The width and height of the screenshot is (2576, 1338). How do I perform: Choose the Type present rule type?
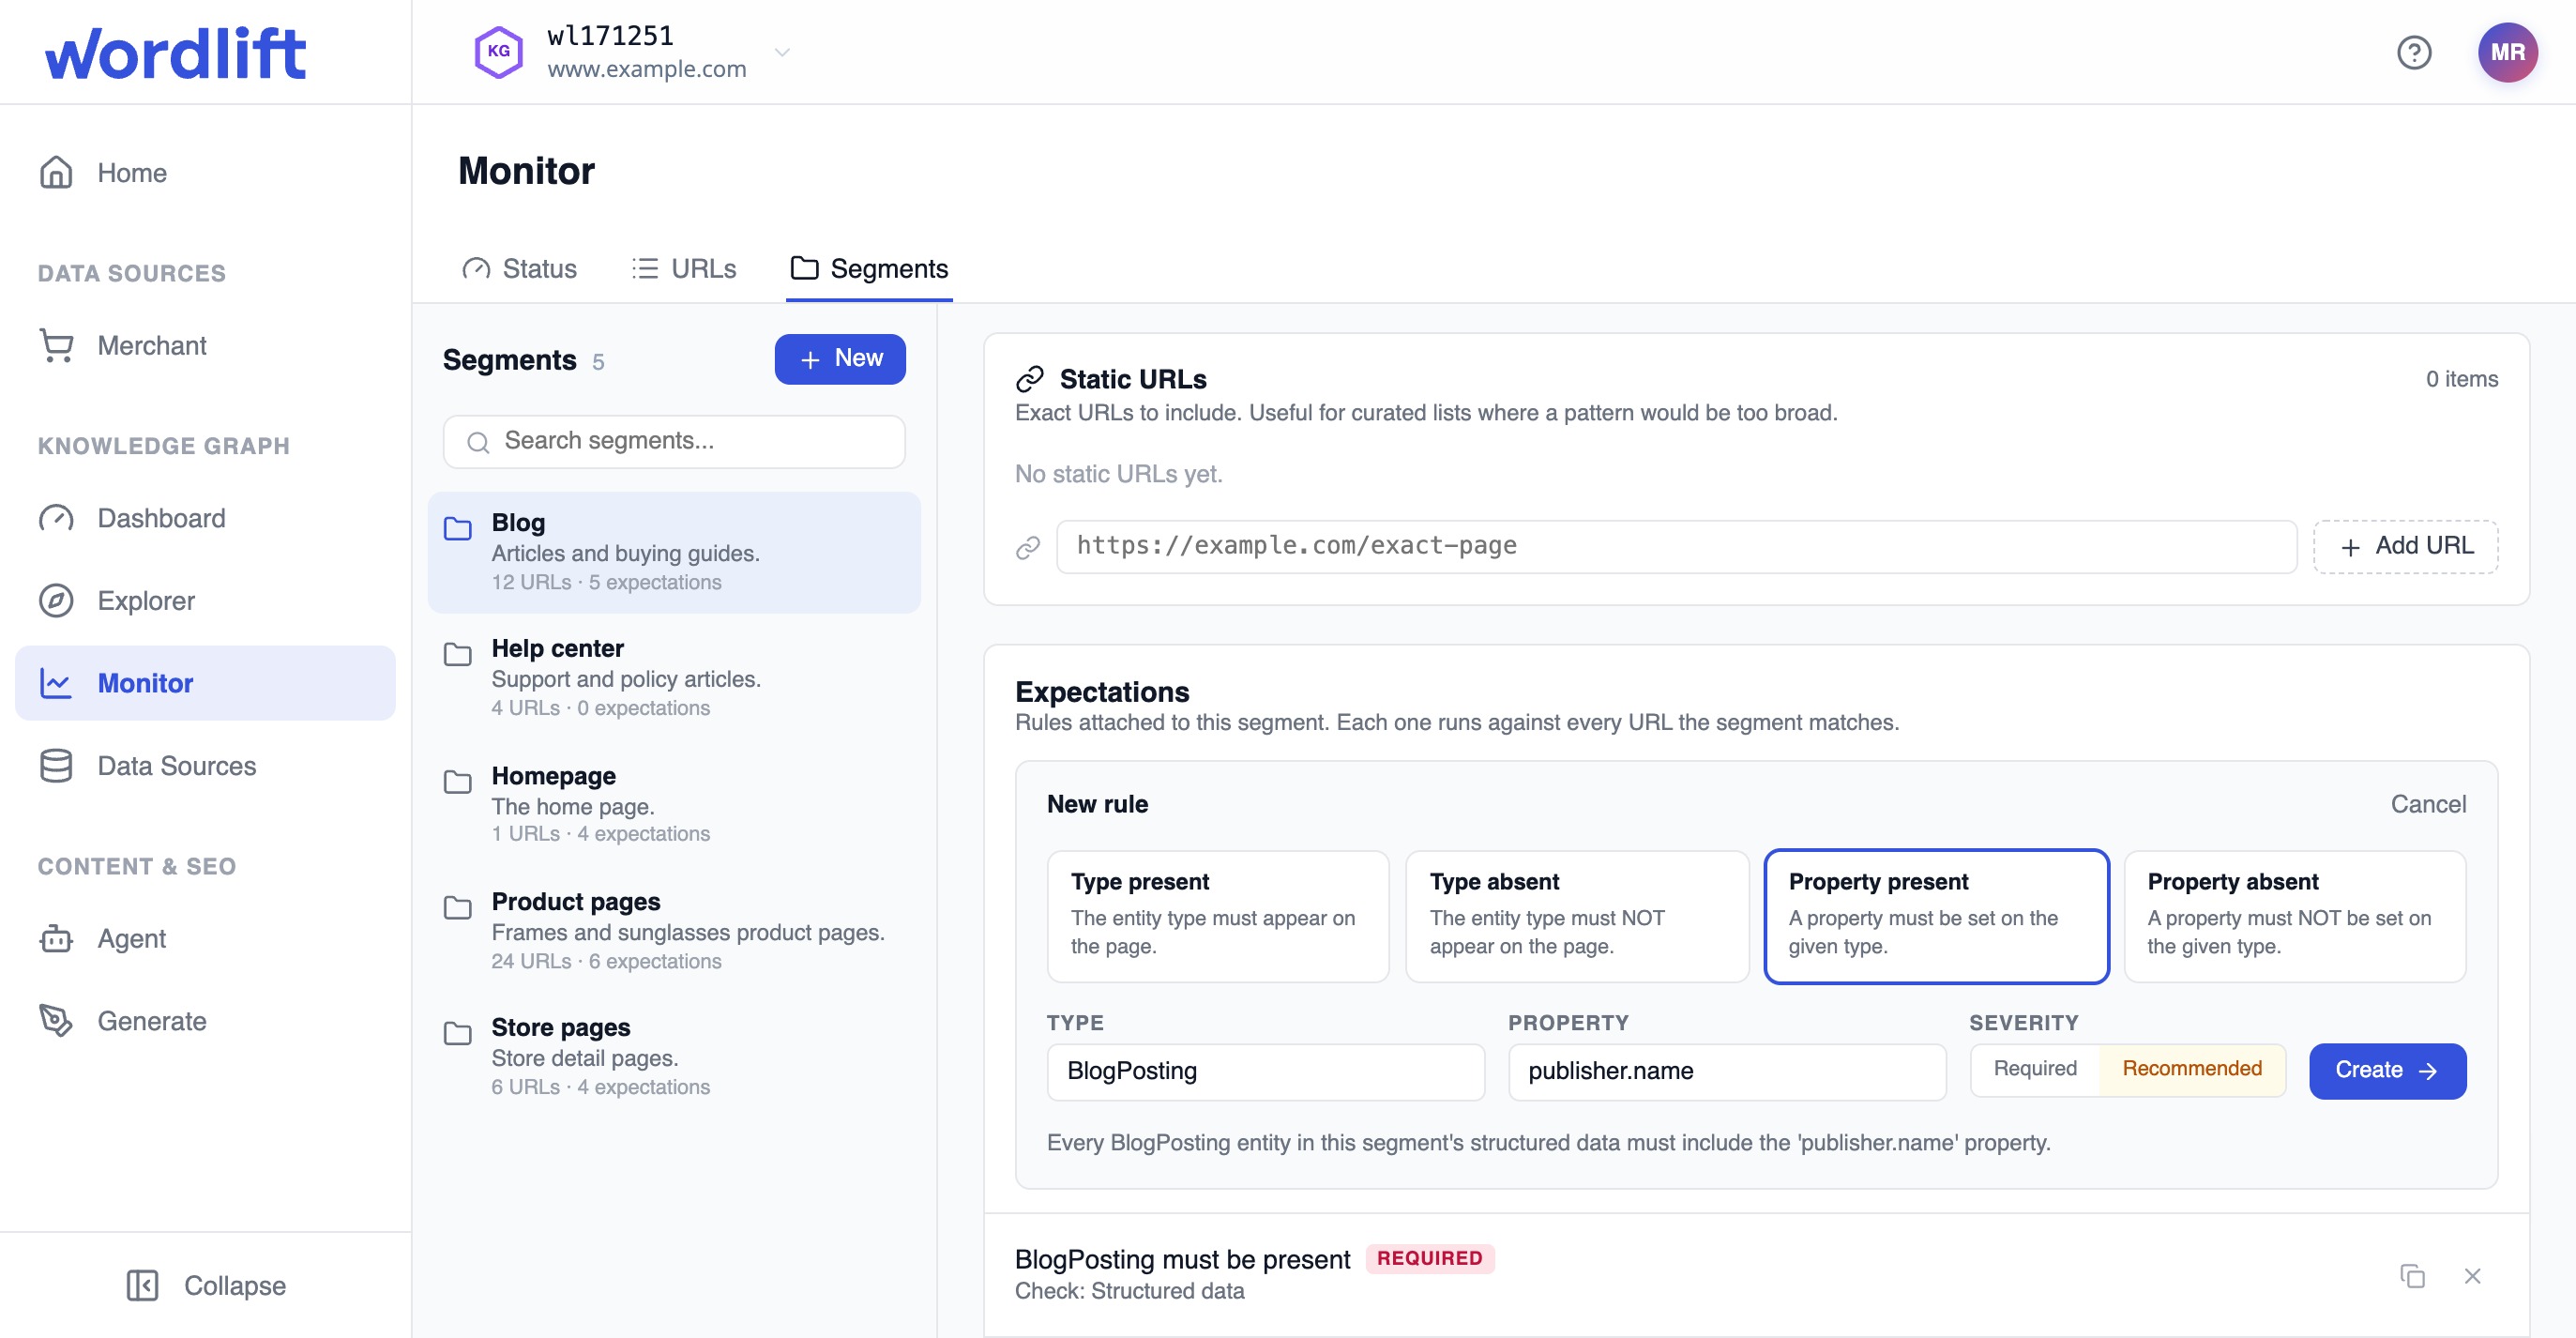tap(1217, 915)
